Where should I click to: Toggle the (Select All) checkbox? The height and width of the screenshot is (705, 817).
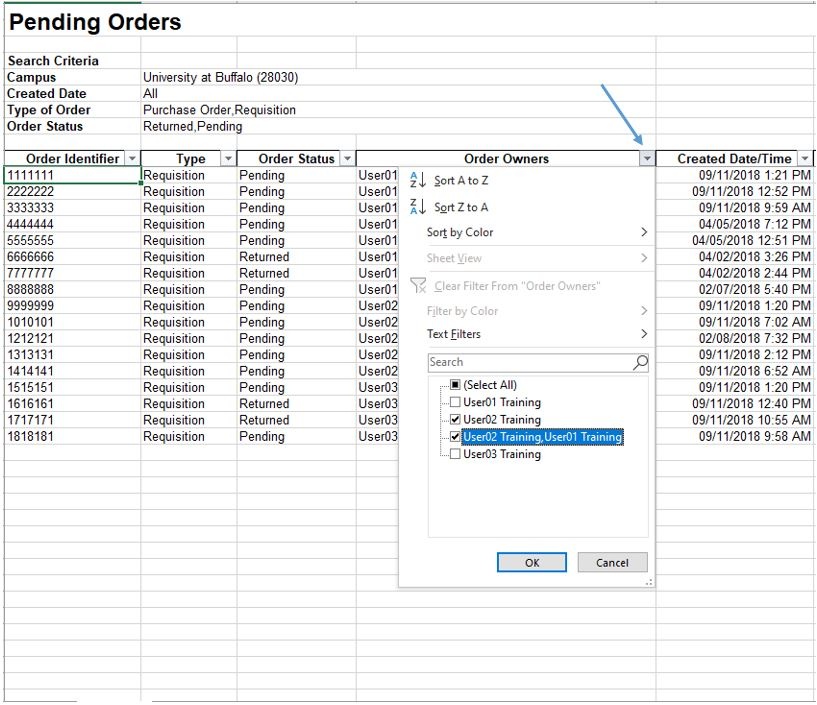pyautogui.click(x=456, y=385)
